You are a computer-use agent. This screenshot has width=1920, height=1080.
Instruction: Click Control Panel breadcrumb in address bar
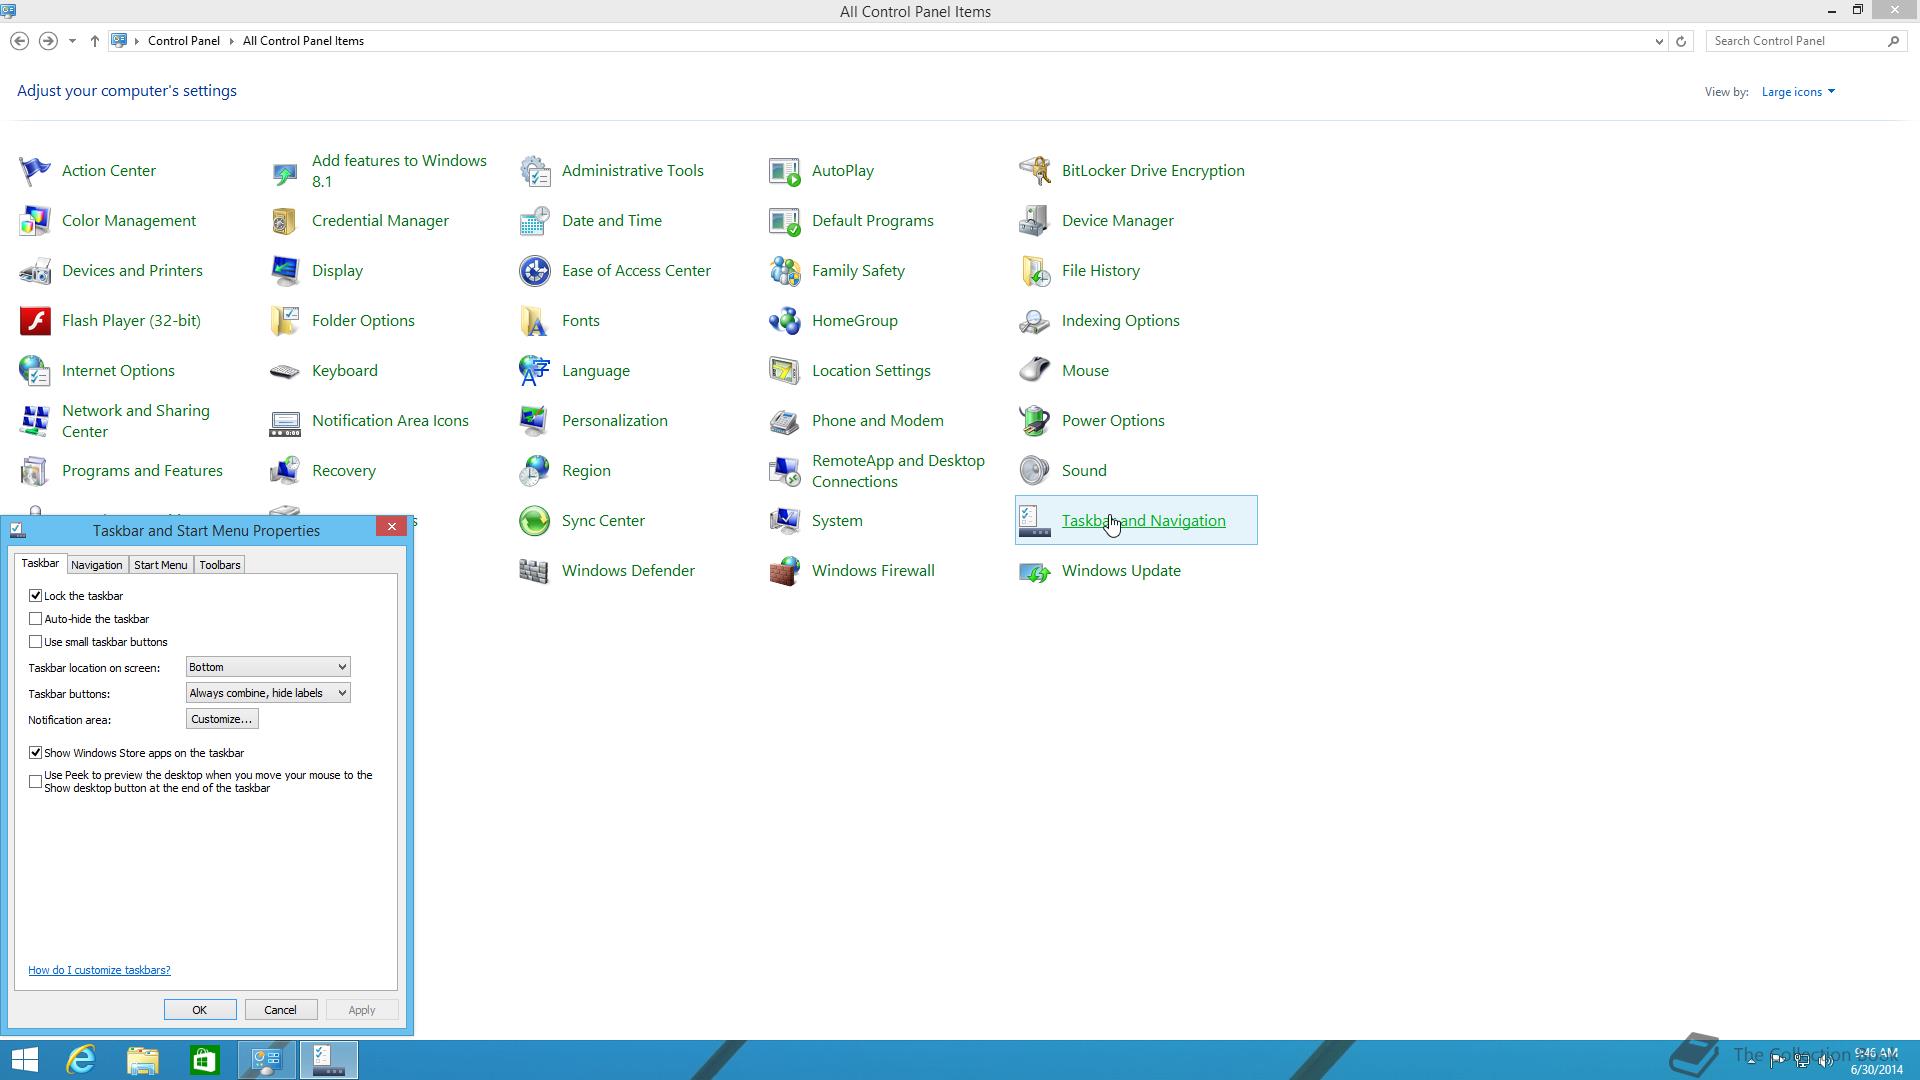point(184,41)
